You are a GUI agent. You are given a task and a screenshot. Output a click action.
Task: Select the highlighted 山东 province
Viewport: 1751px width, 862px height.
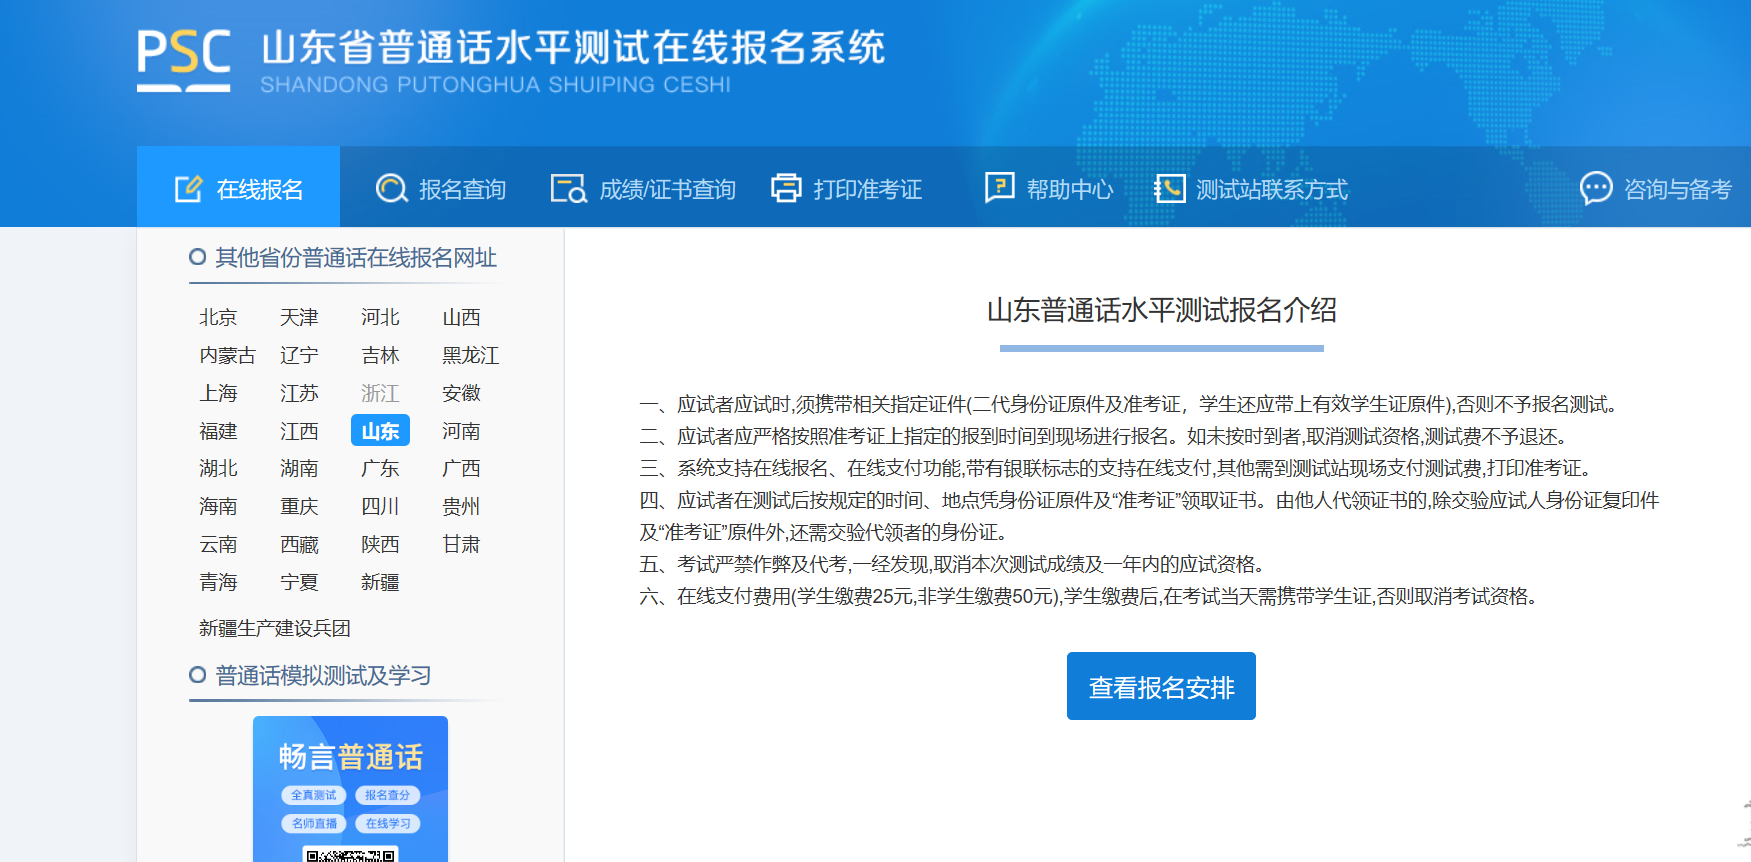pos(380,430)
